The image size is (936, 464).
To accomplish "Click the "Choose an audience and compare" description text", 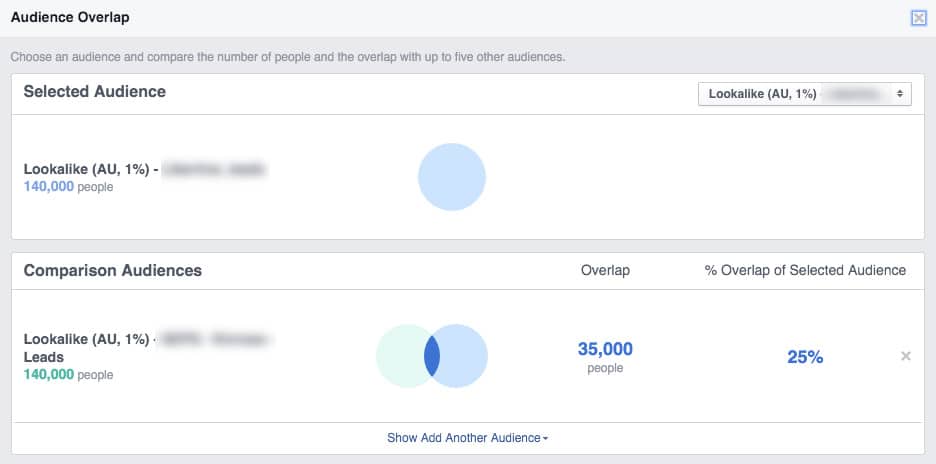I will tap(288, 58).
